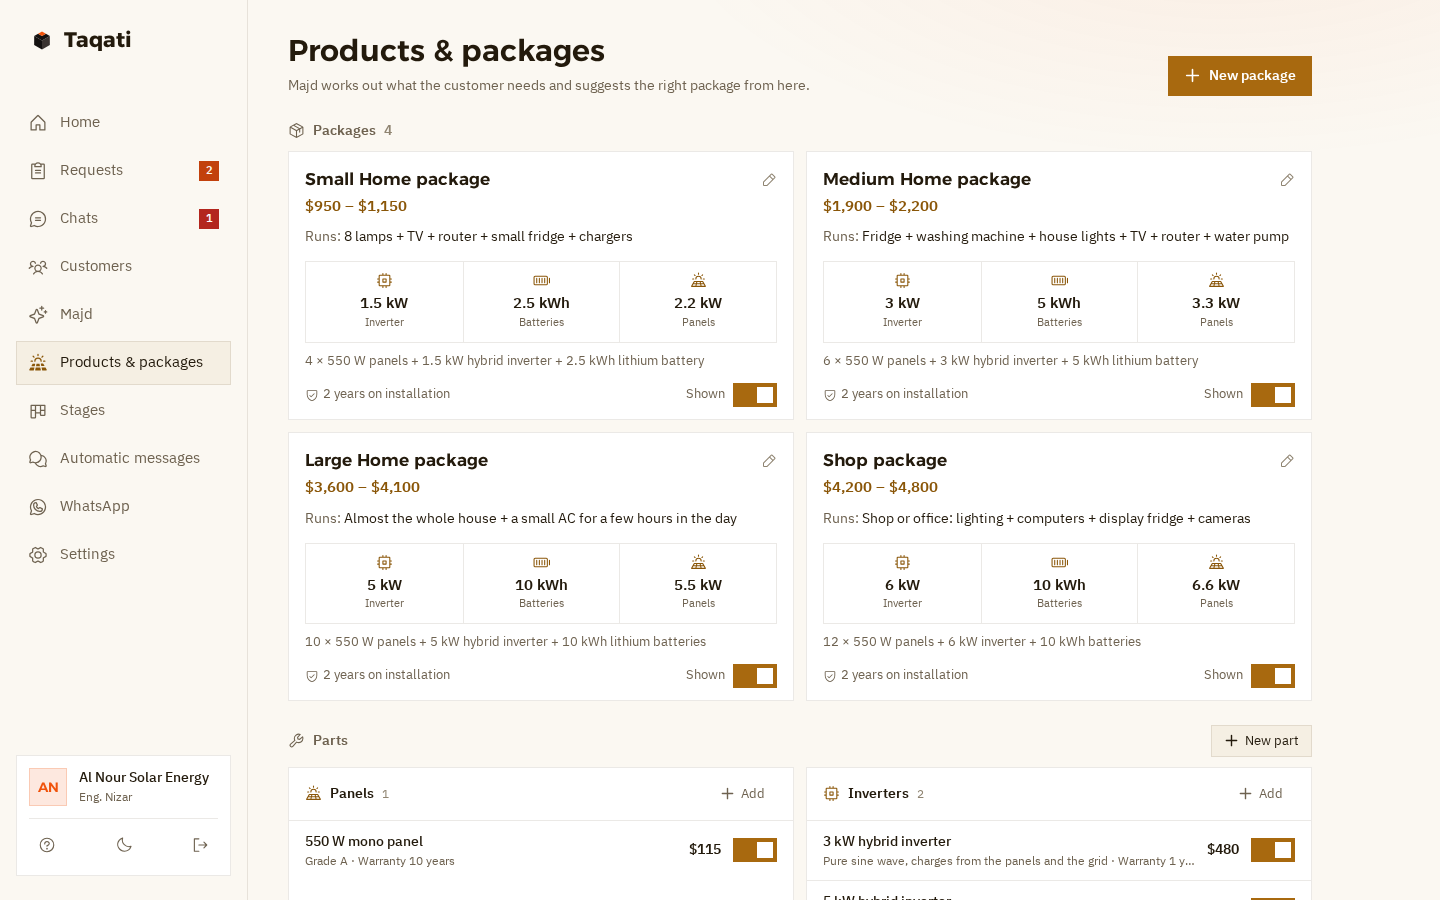Click the Medium Home package title
Image resolution: width=1440 pixels, height=900 pixels.
point(927,179)
